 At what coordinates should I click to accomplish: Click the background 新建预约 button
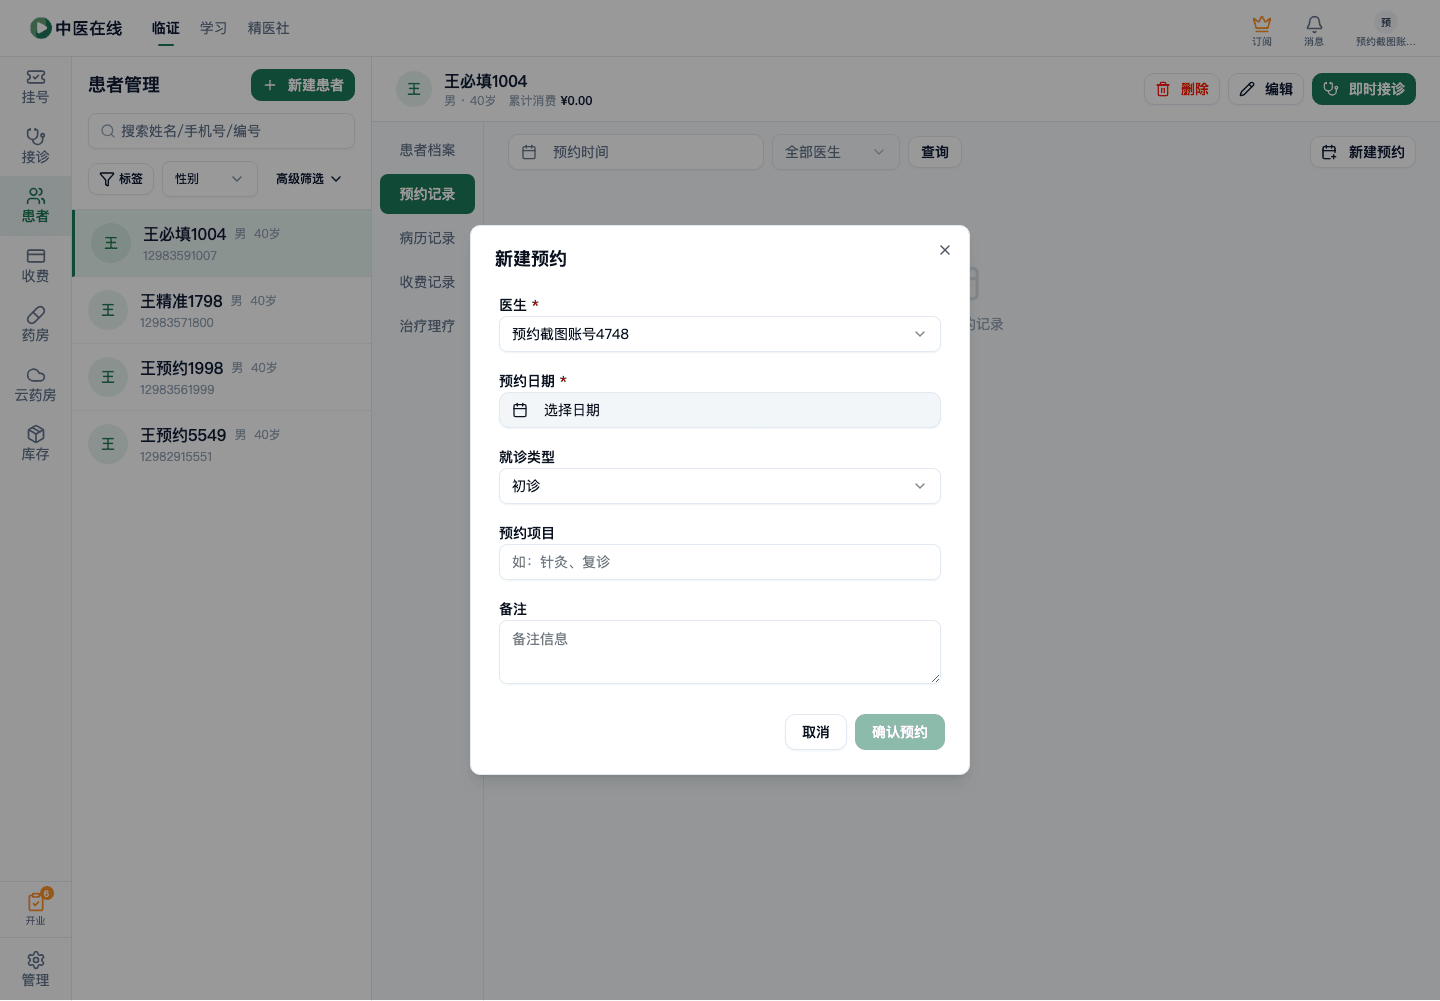click(1363, 152)
